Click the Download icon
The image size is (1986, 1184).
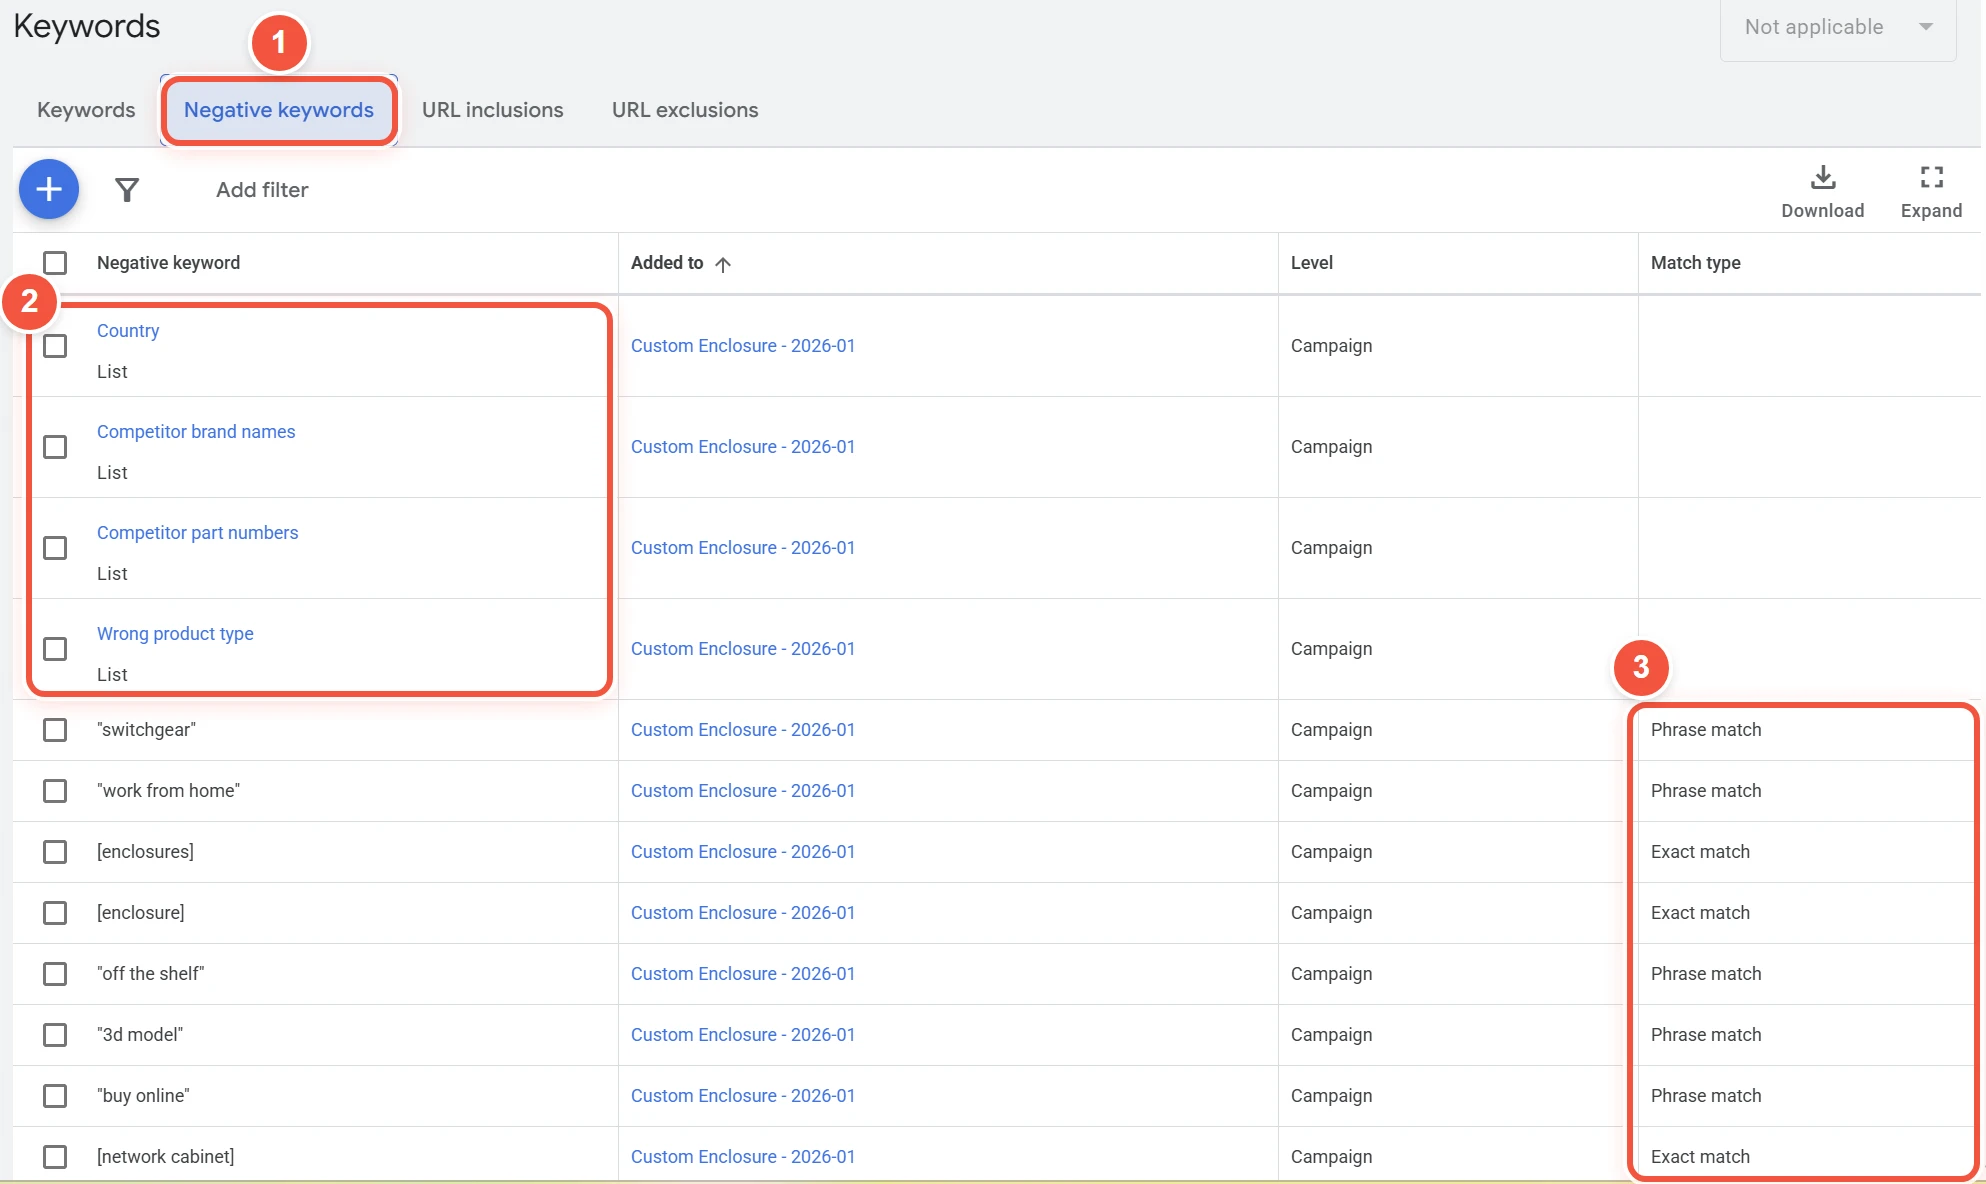coord(1823,178)
